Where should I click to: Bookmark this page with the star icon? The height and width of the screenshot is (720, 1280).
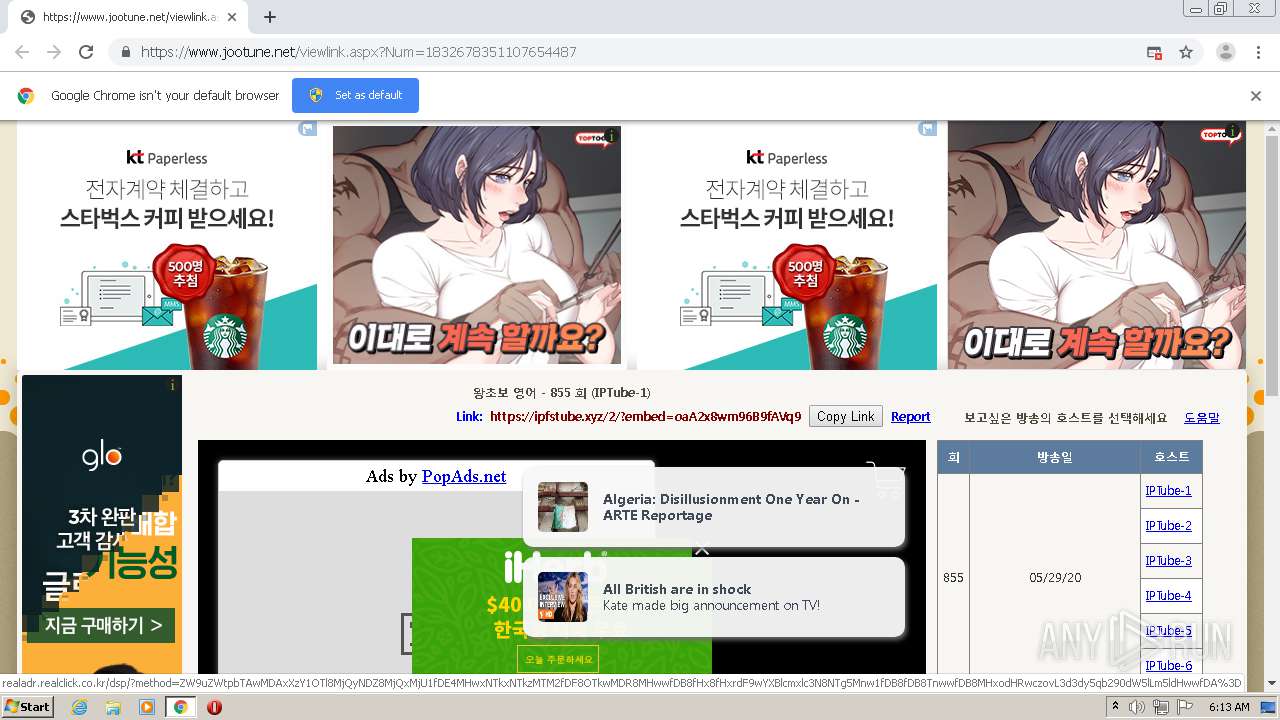(x=1186, y=52)
